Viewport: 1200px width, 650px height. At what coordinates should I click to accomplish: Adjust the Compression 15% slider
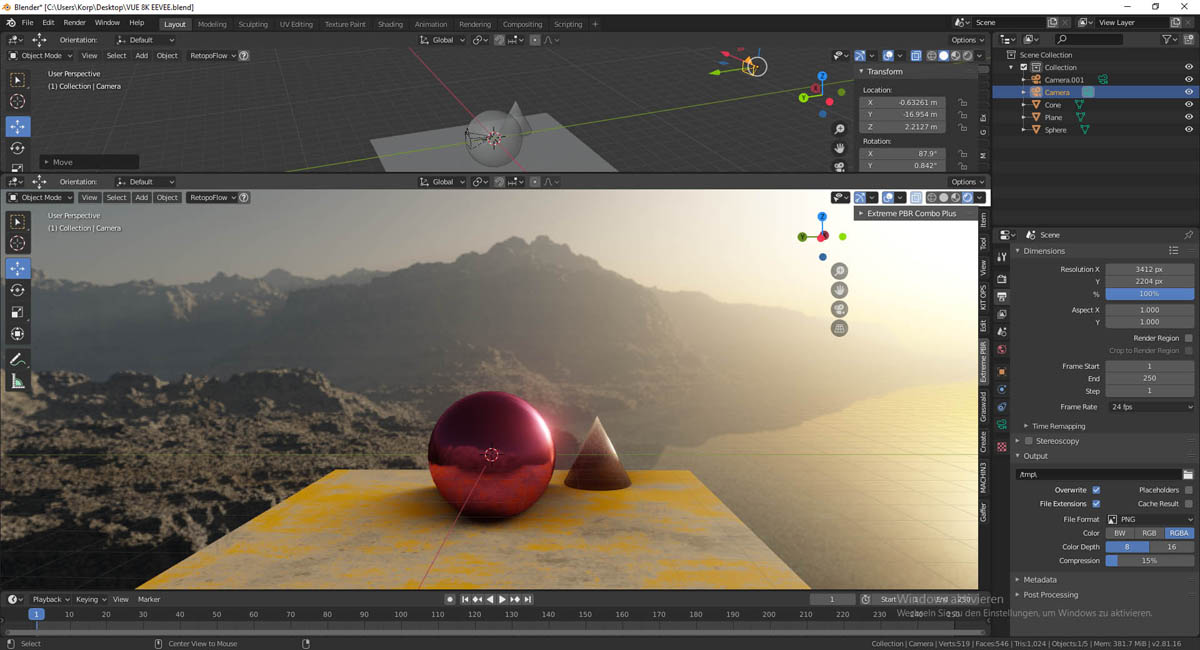[1149, 561]
